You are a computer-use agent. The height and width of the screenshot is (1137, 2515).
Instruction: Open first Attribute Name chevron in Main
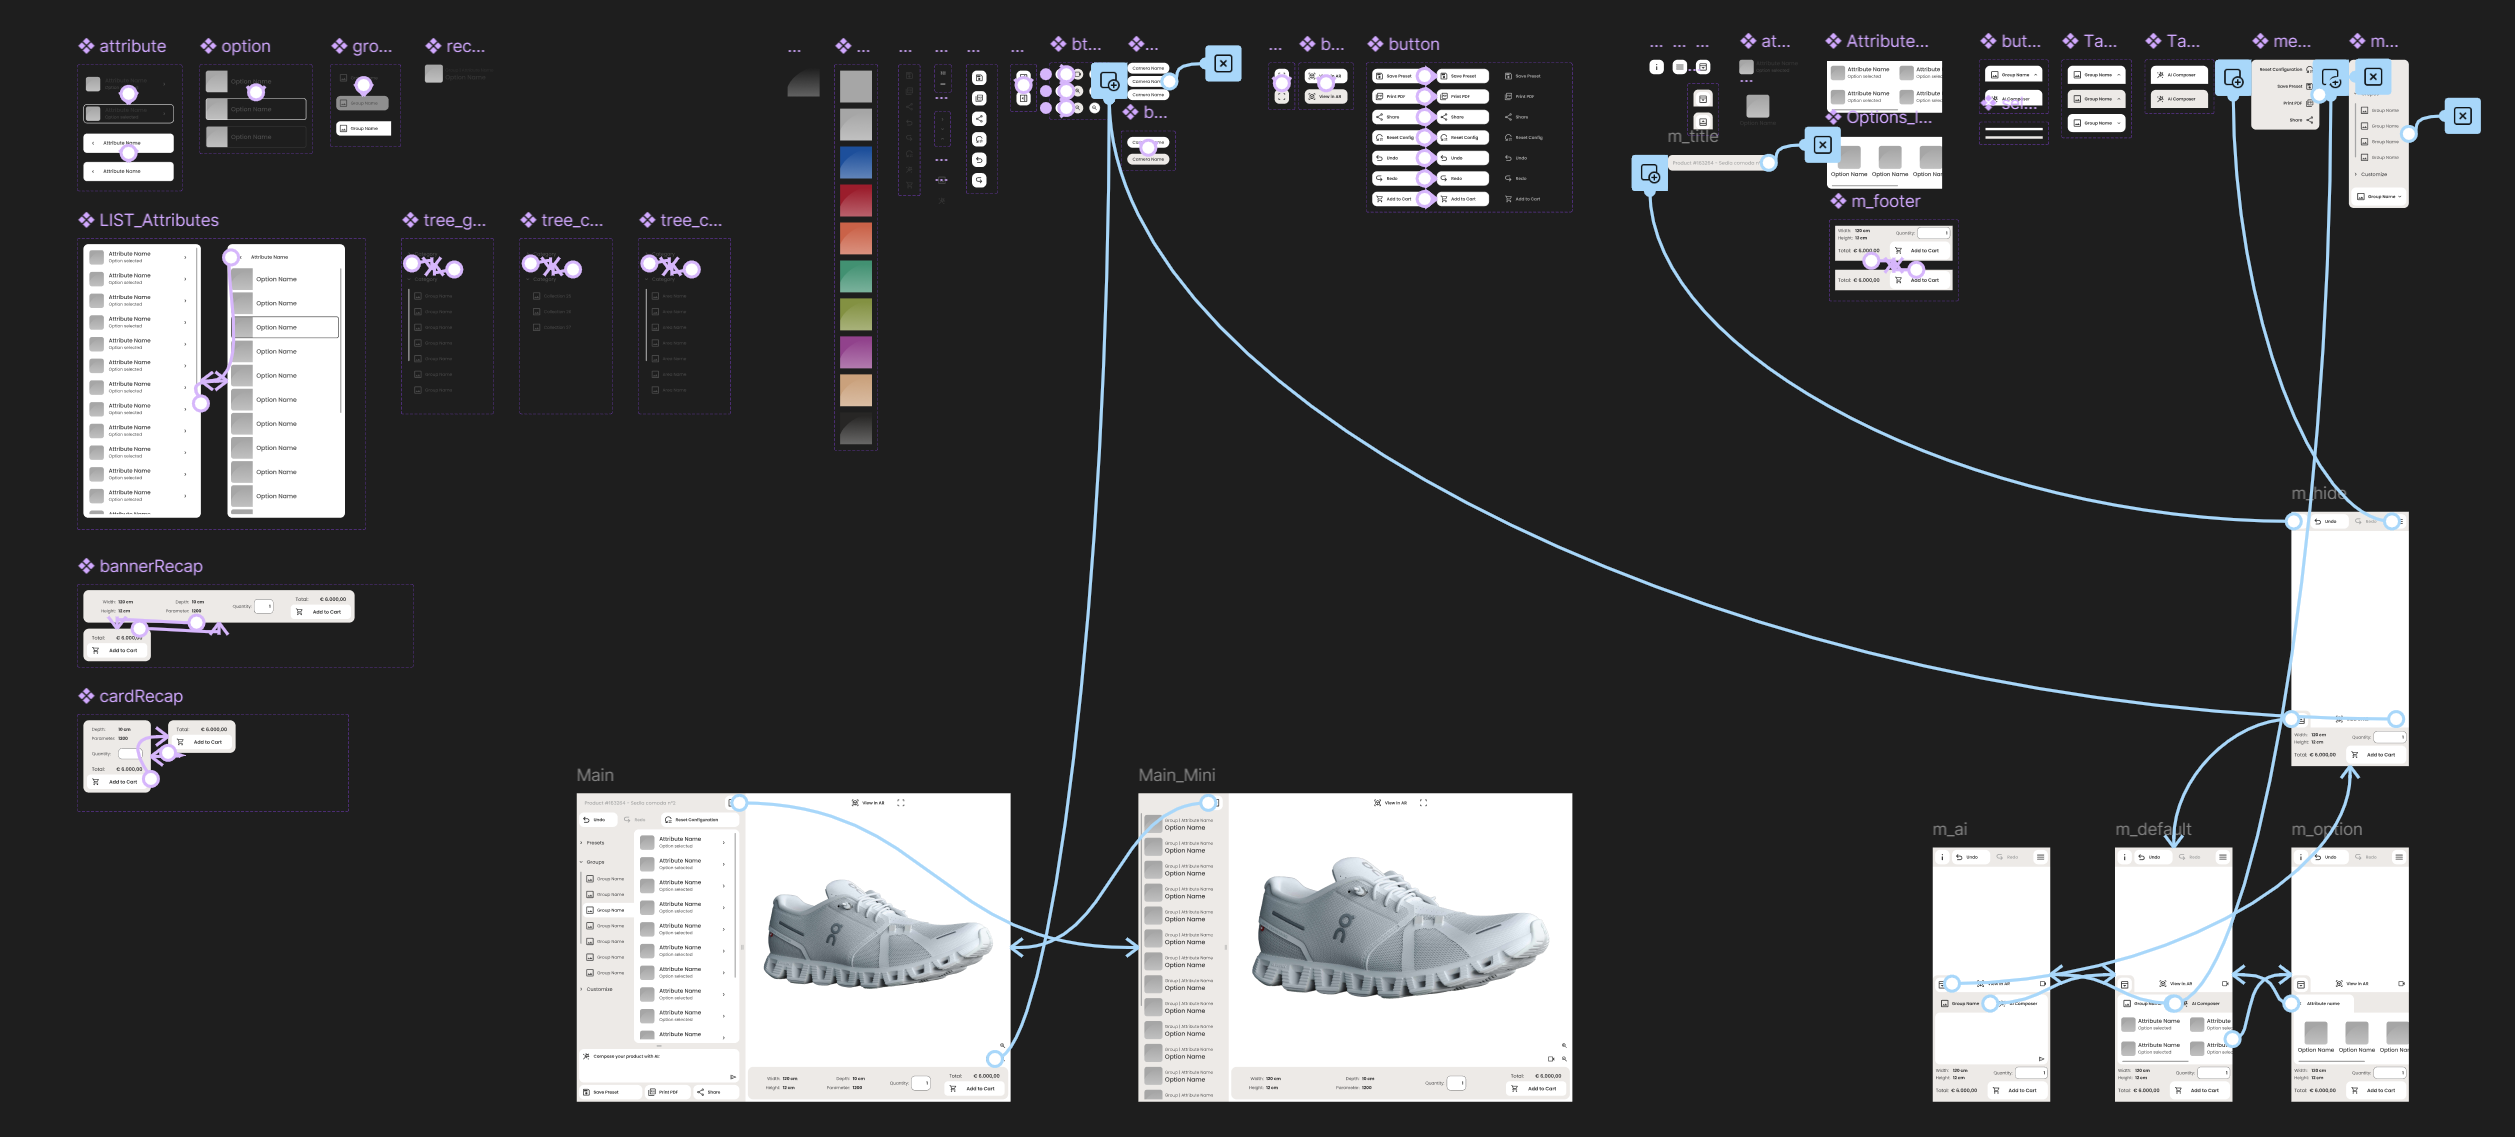click(724, 843)
